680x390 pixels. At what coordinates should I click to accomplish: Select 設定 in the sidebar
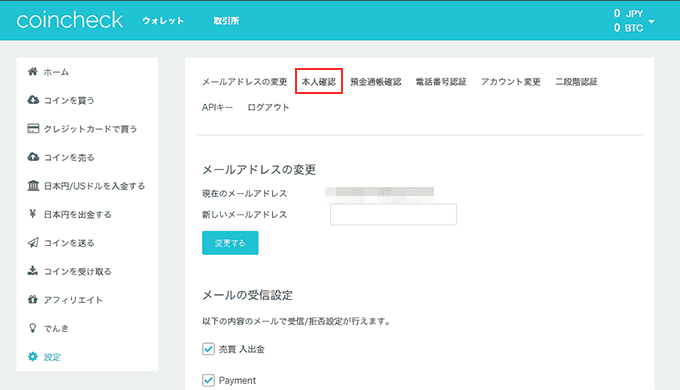click(52, 357)
